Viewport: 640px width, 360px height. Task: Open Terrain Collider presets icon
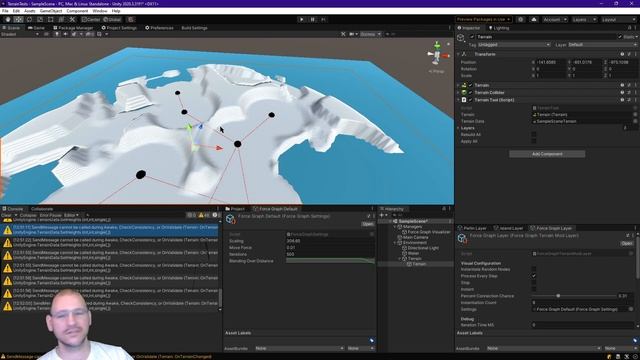pyautogui.click(x=629, y=92)
